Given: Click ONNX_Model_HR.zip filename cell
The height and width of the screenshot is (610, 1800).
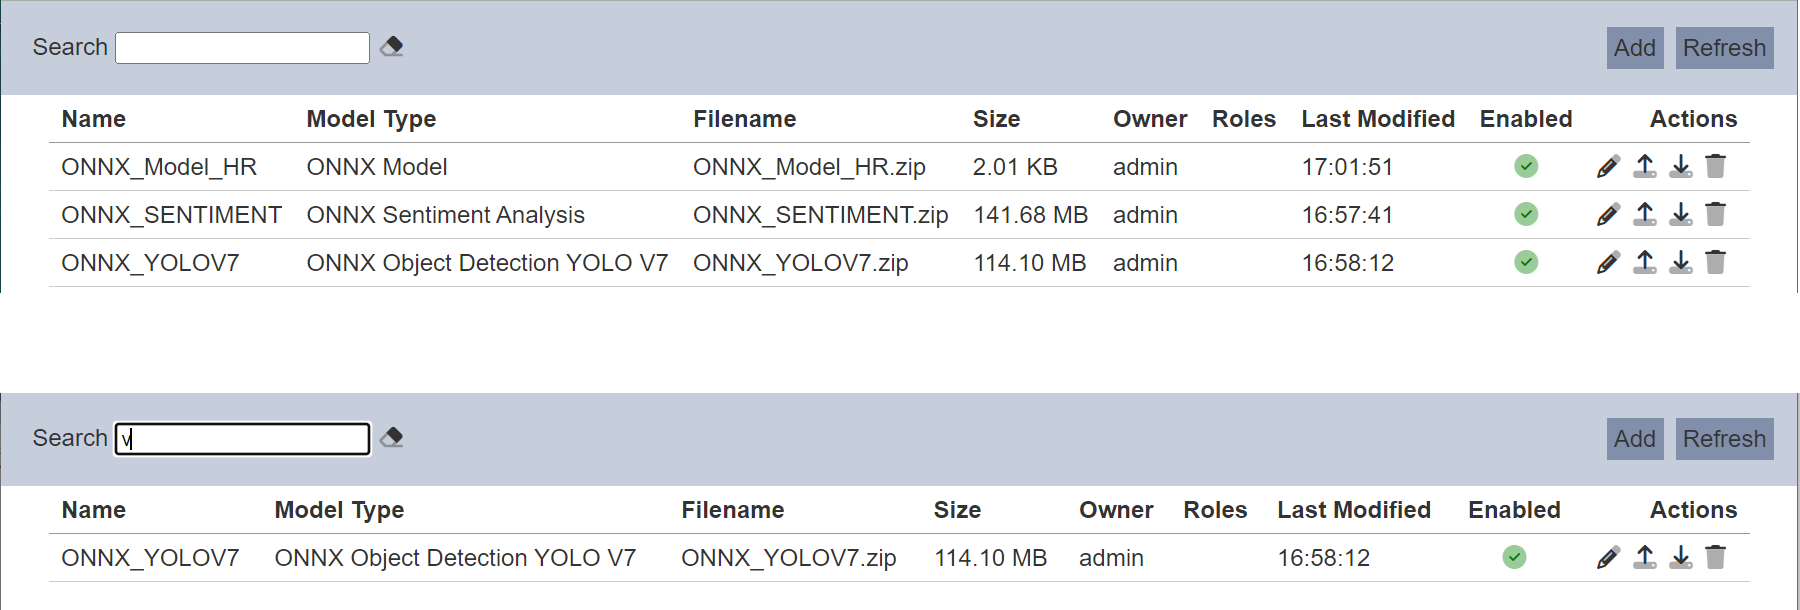Looking at the screenshot, I should (809, 167).
